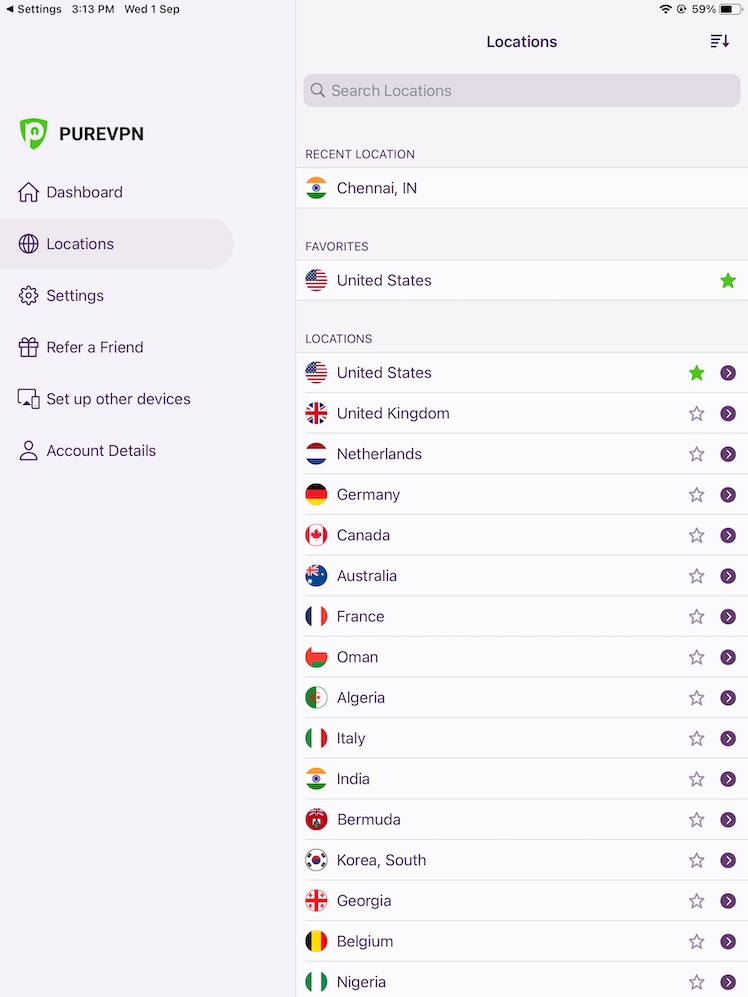Viewport: 748px width, 997px height.
Task: Click the Dashboard home icon
Action: coord(29,192)
